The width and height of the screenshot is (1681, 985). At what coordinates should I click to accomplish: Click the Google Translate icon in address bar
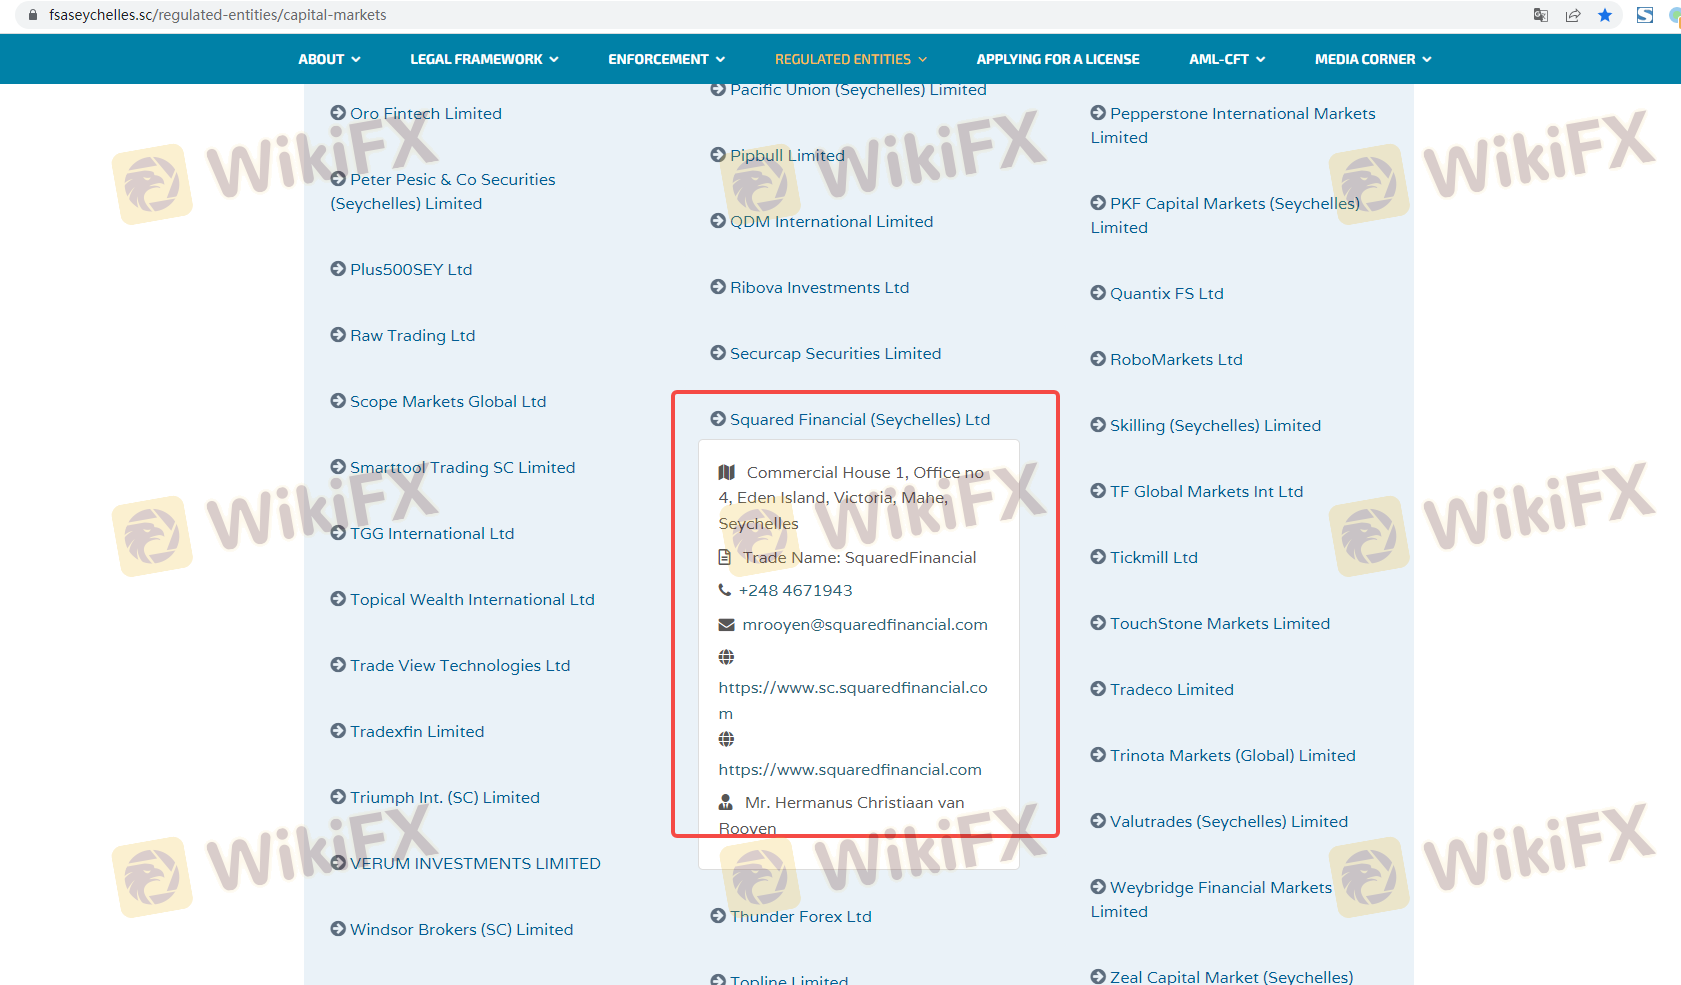tap(1540, 15)
